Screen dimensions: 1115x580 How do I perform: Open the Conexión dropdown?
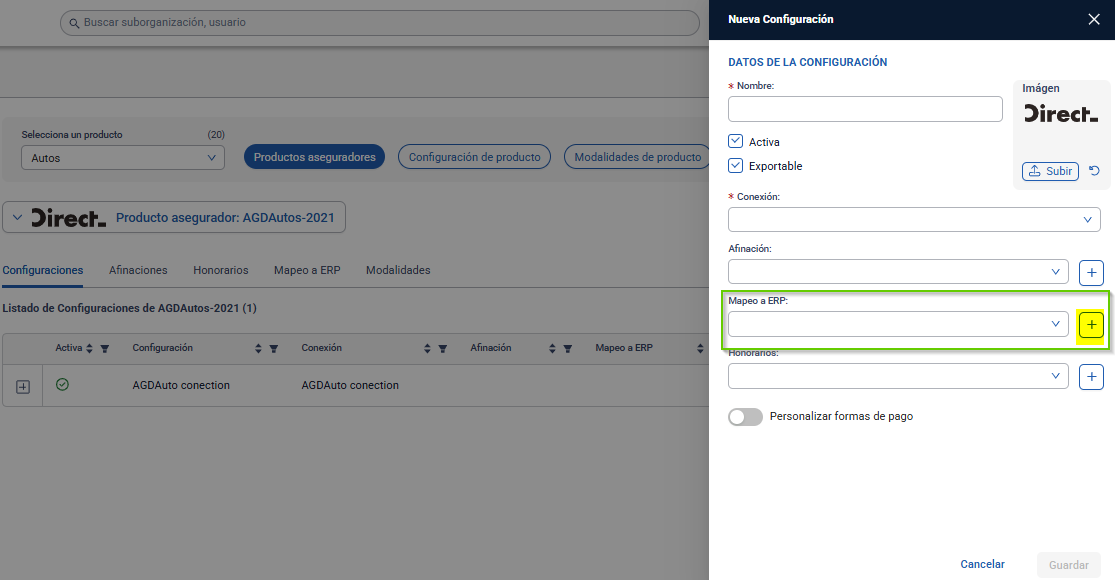(x=914, y=220)
